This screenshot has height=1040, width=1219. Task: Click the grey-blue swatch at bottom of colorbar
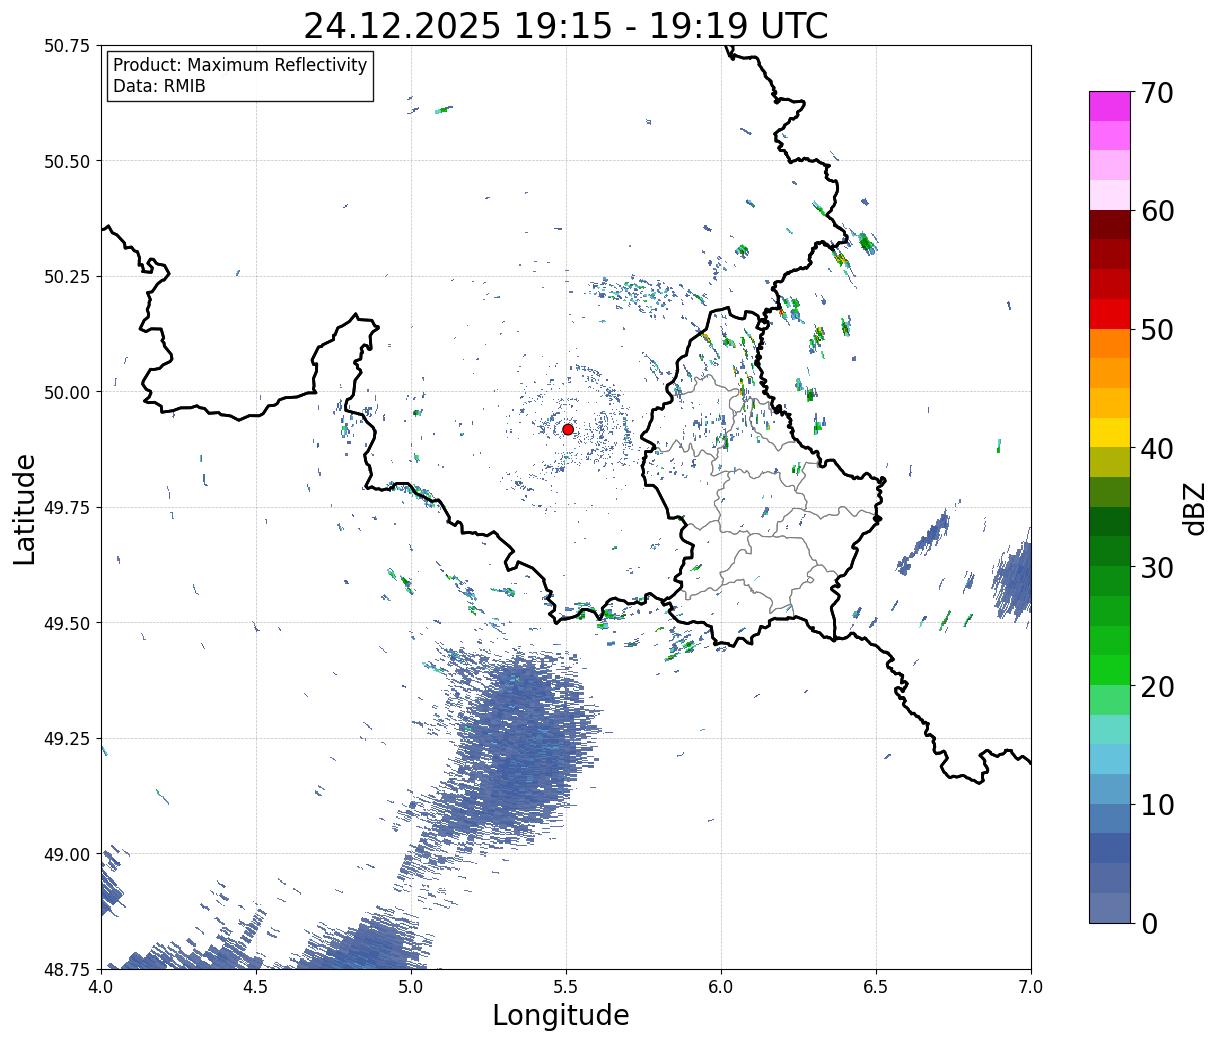[x=1110, y=907]
